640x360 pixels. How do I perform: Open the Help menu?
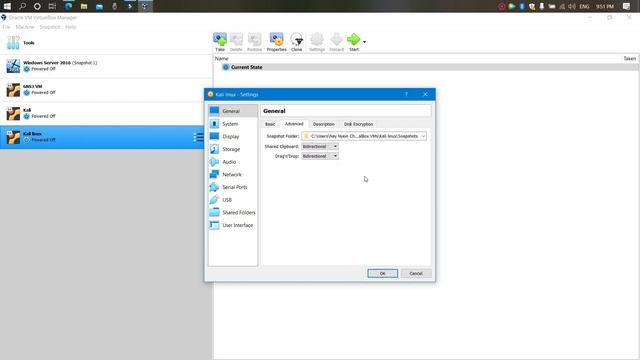pyautogui.click(x=71, y=27)
